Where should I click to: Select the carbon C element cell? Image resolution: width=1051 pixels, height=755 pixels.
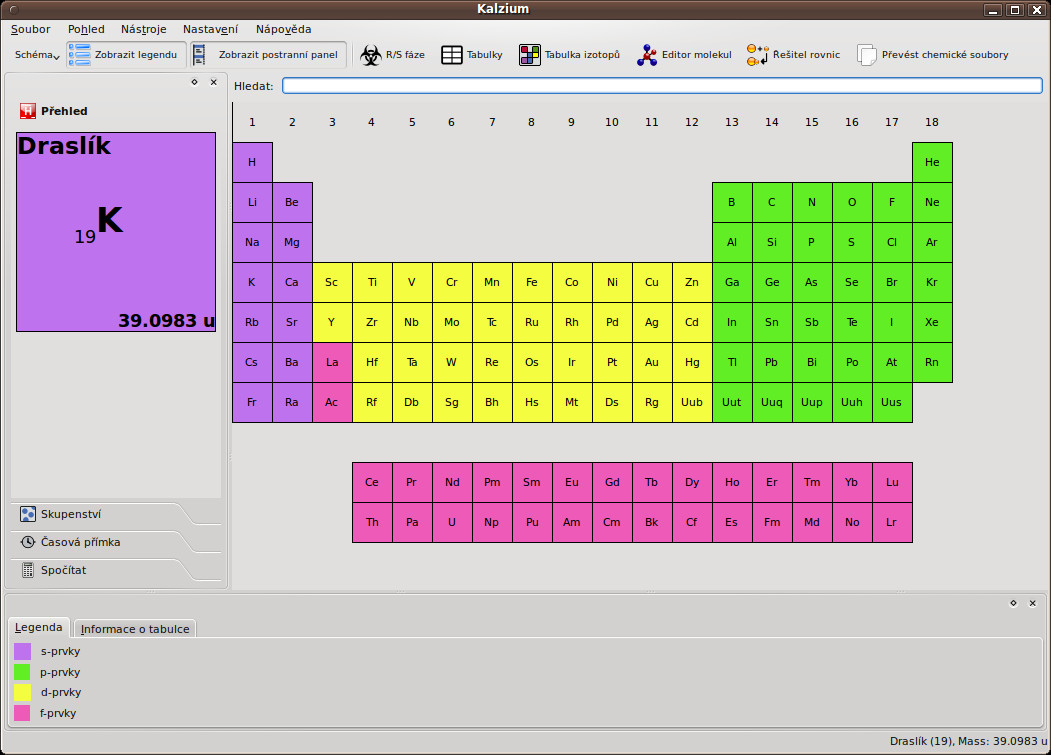pyautogui.click(x=772, y=202)
